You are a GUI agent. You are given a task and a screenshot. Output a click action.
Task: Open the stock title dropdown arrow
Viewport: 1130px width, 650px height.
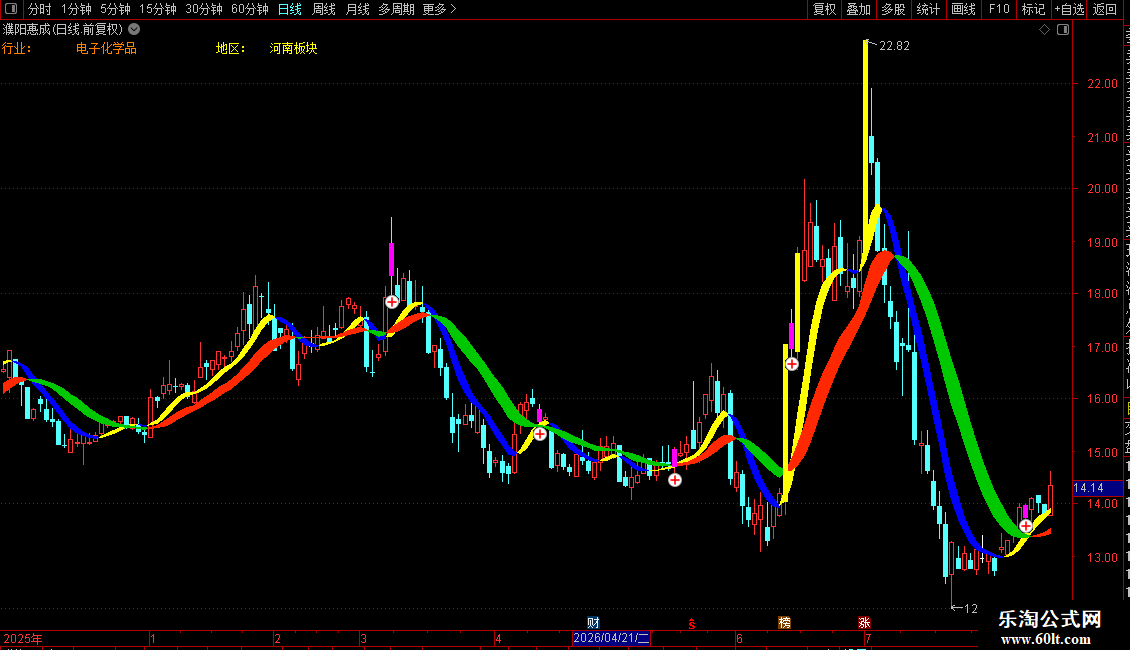(134, 30)
